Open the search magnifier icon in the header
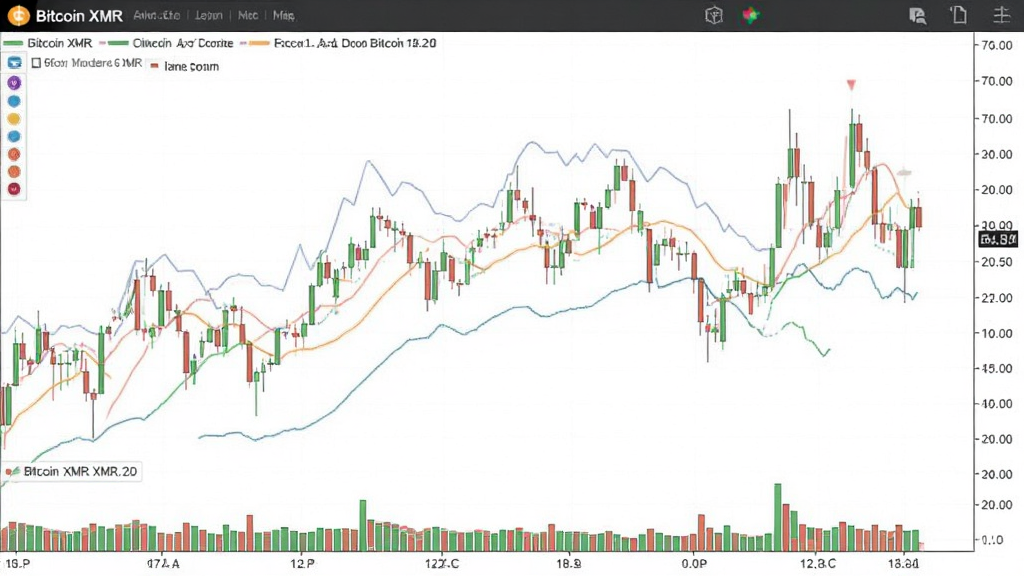The height and width of the screenshot is (576, 1024). [918, 16]
